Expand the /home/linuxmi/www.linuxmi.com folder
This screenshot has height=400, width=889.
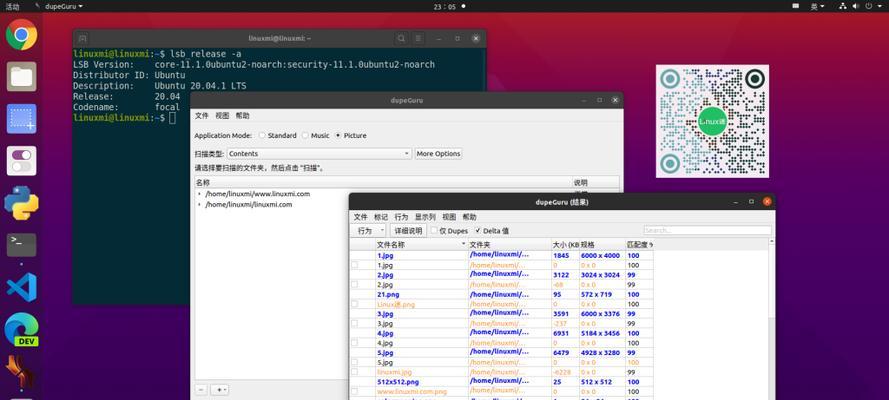pos(200,194)
